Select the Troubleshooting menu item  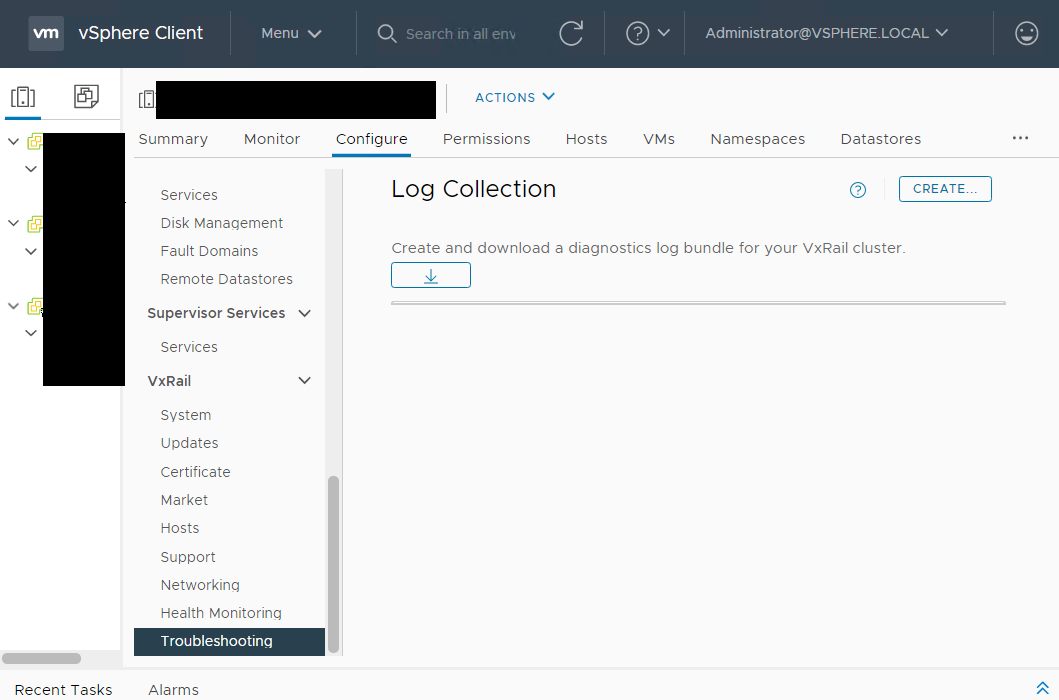(229, 641)
